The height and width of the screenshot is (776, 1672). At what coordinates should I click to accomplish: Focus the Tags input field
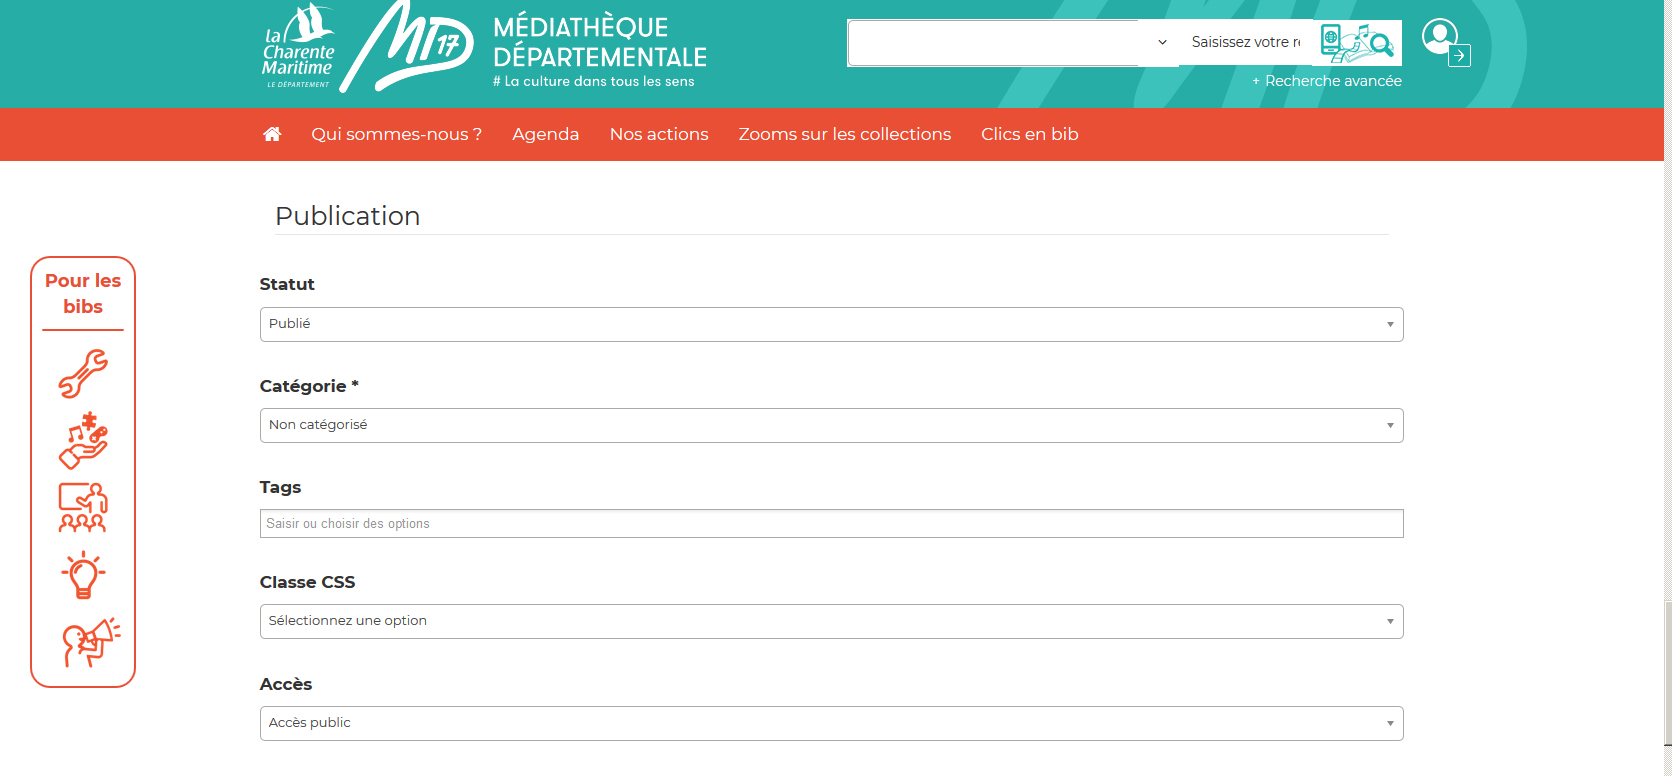click(x=831, y=524)
